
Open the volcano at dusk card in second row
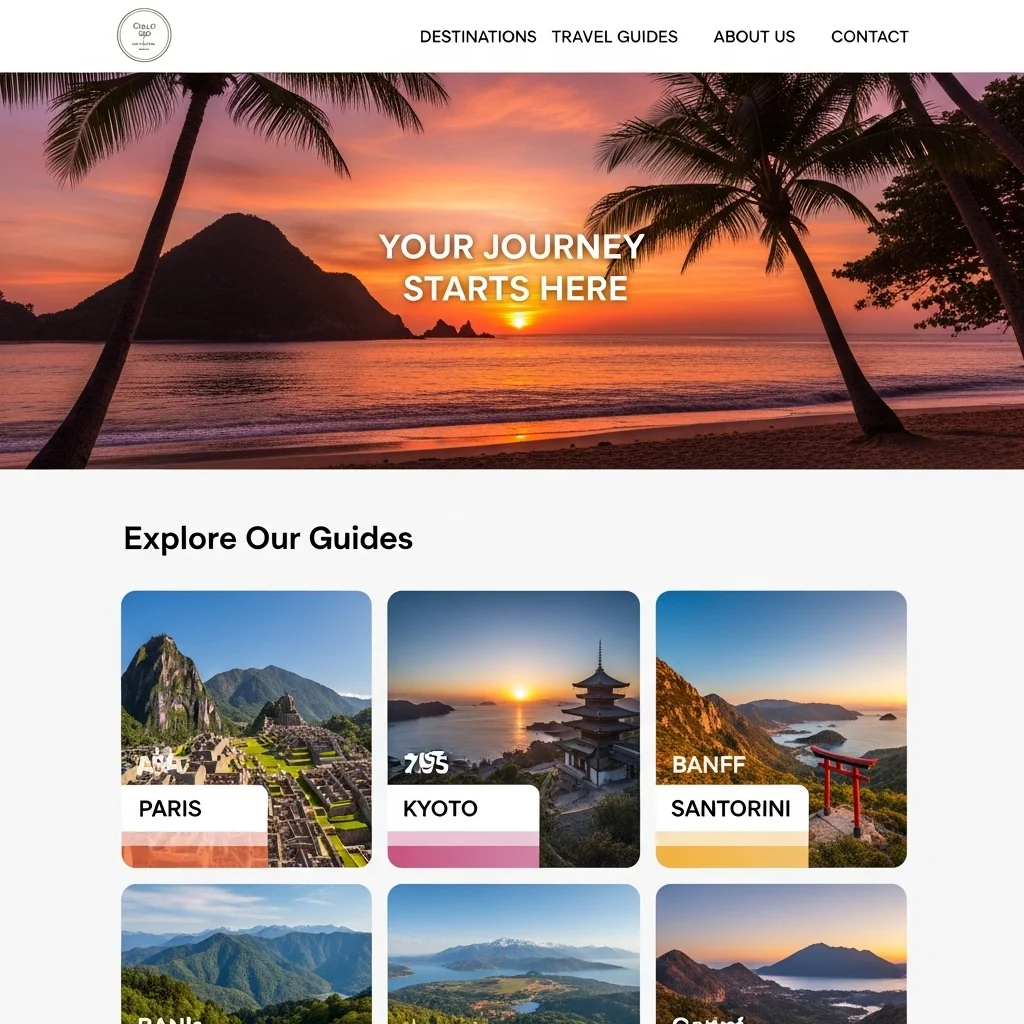[x=782, y=954]
